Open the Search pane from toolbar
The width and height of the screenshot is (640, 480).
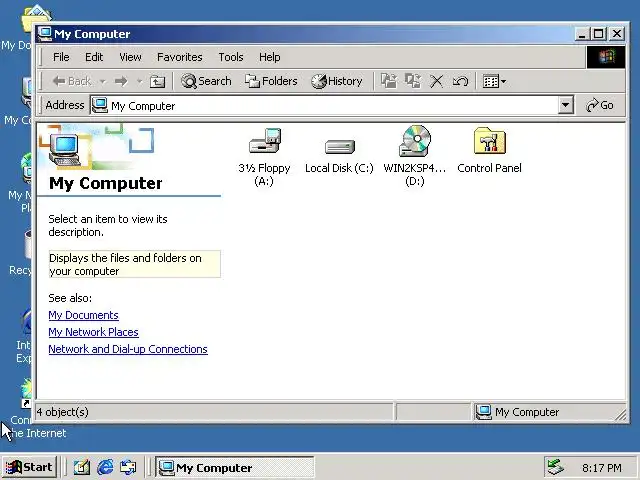[x=206, y=81]
